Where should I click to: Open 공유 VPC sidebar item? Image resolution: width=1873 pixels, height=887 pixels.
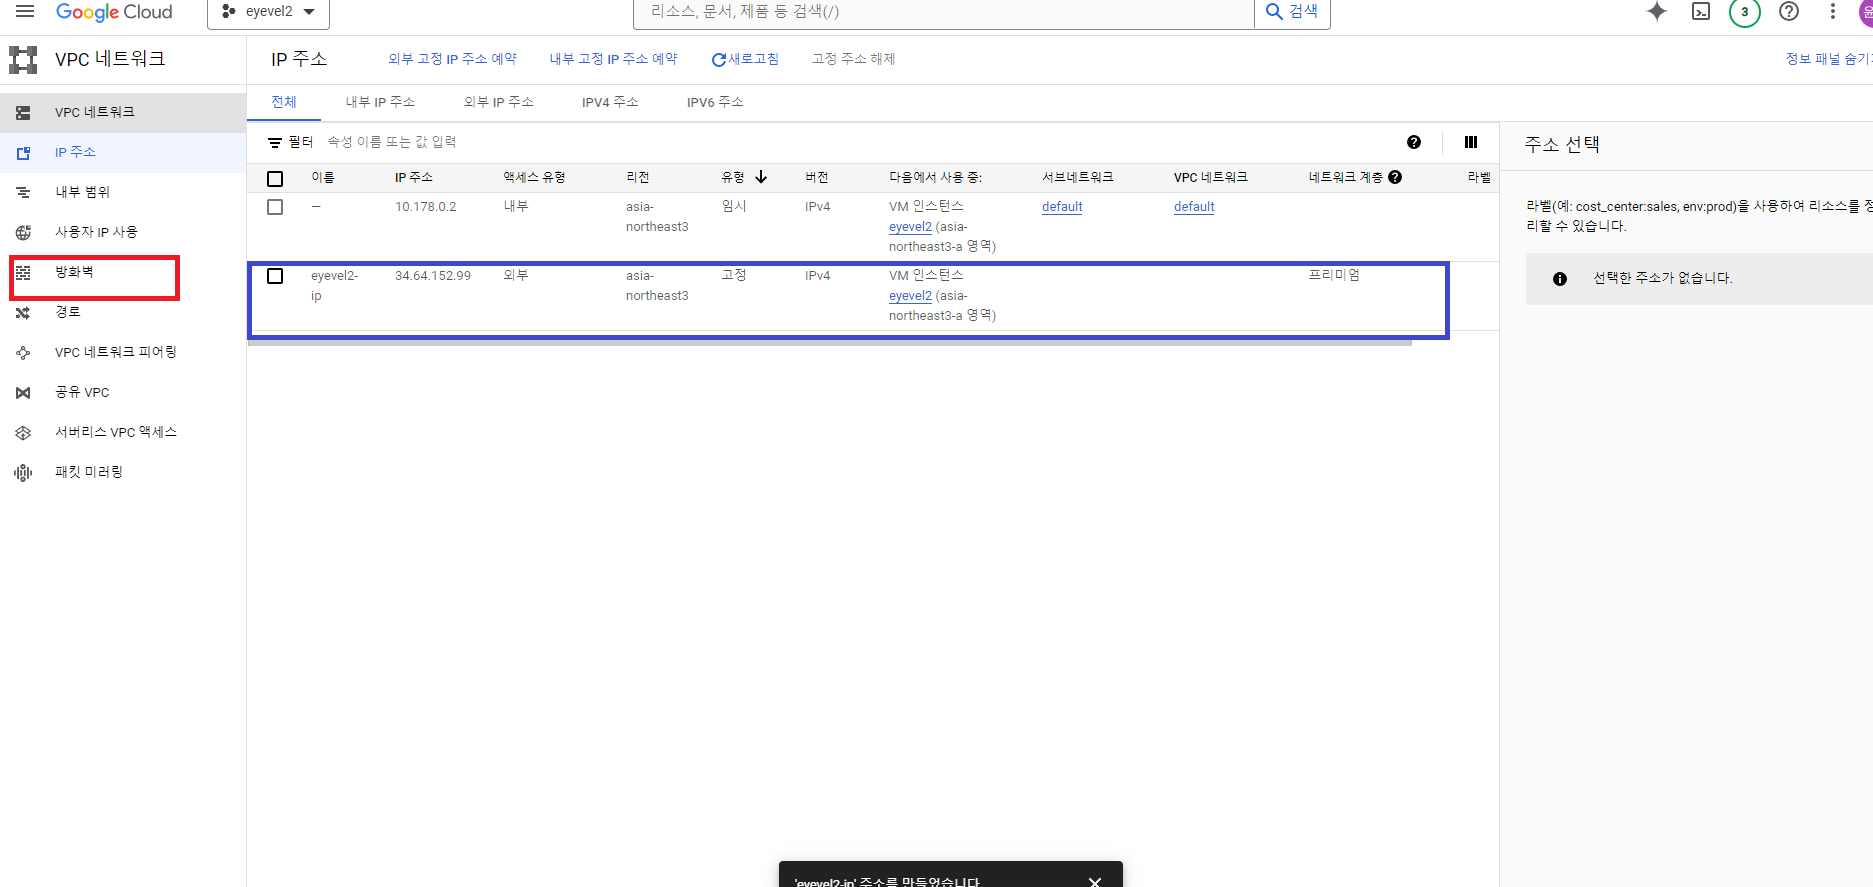coord(123,392)
